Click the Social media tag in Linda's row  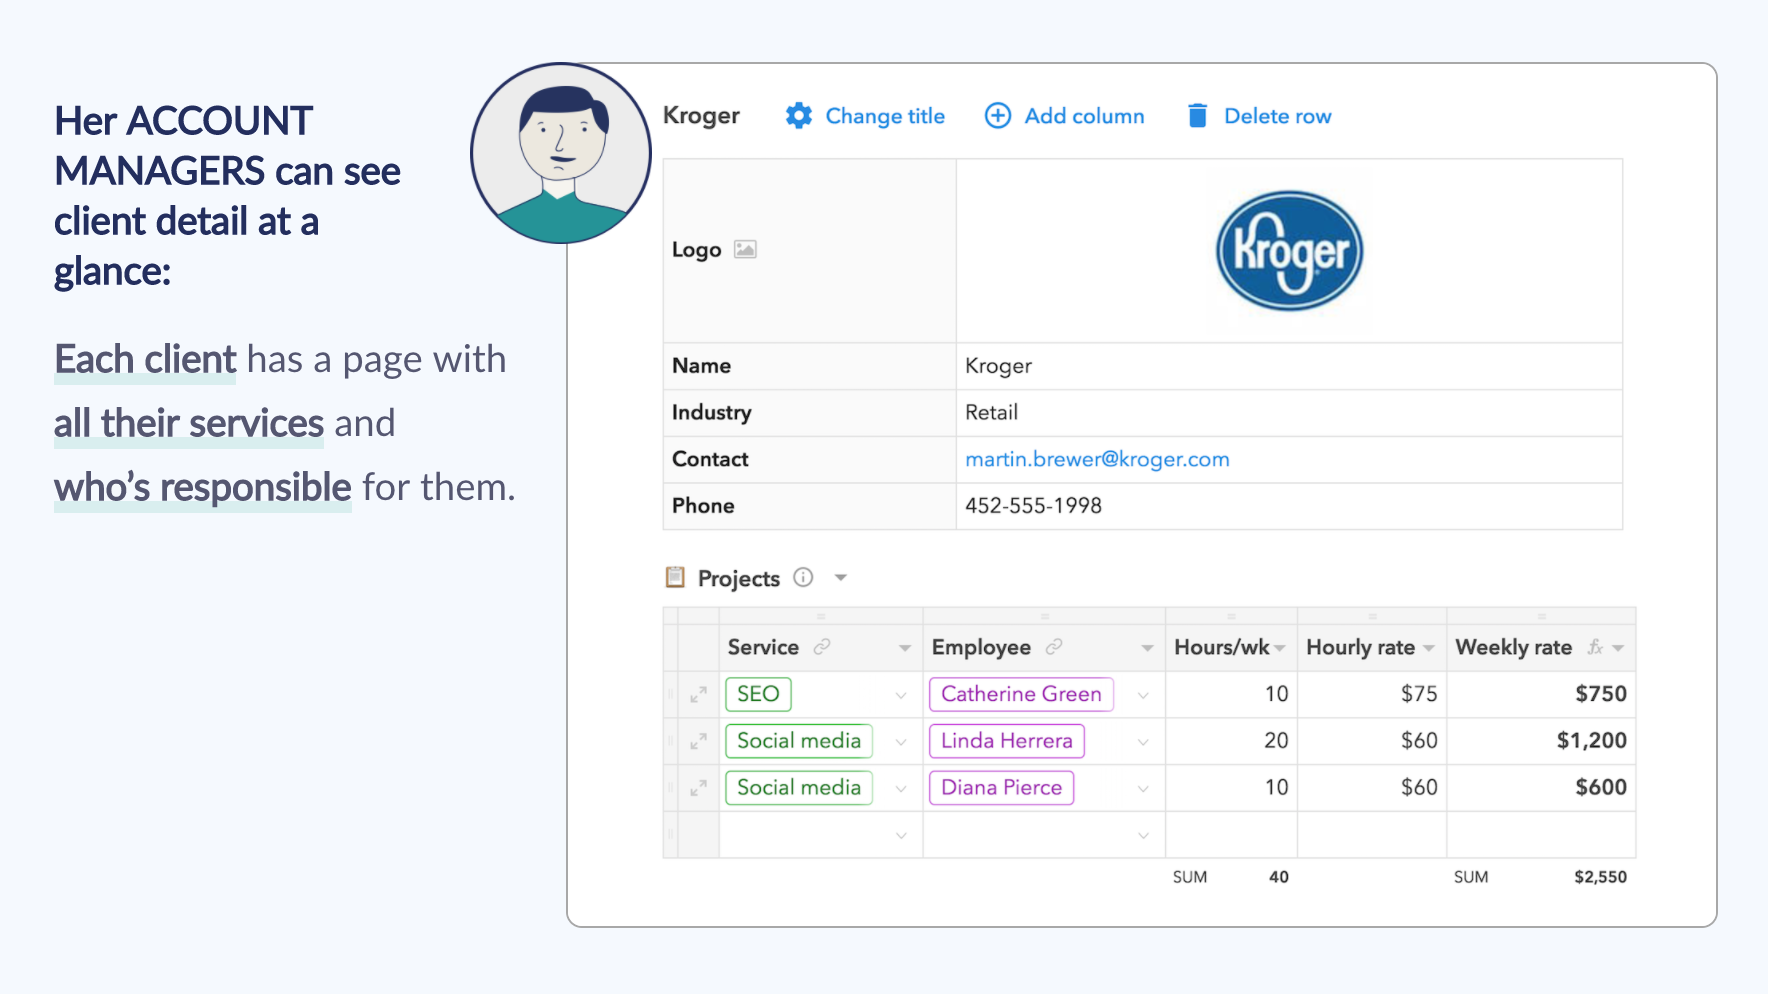pyautogui.click(x=799, y=741)
